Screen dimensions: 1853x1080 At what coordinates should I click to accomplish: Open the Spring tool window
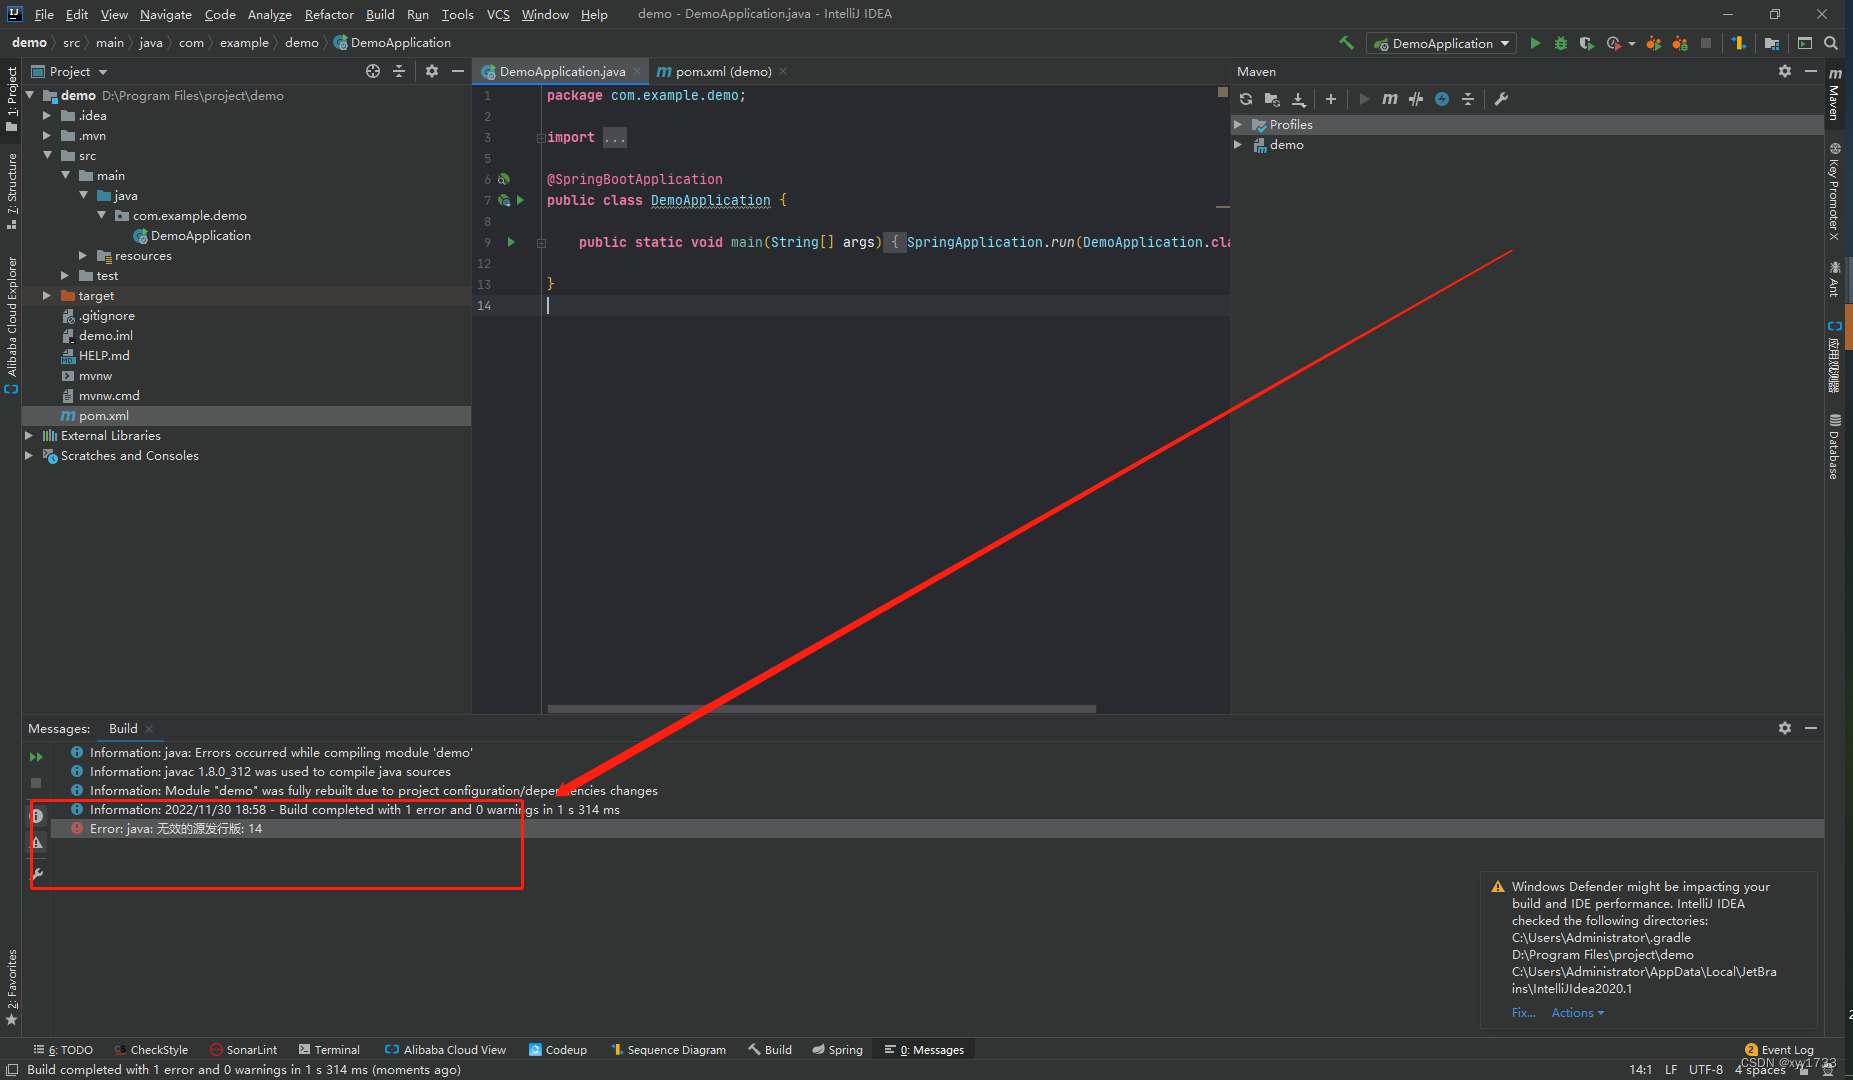837,1050
